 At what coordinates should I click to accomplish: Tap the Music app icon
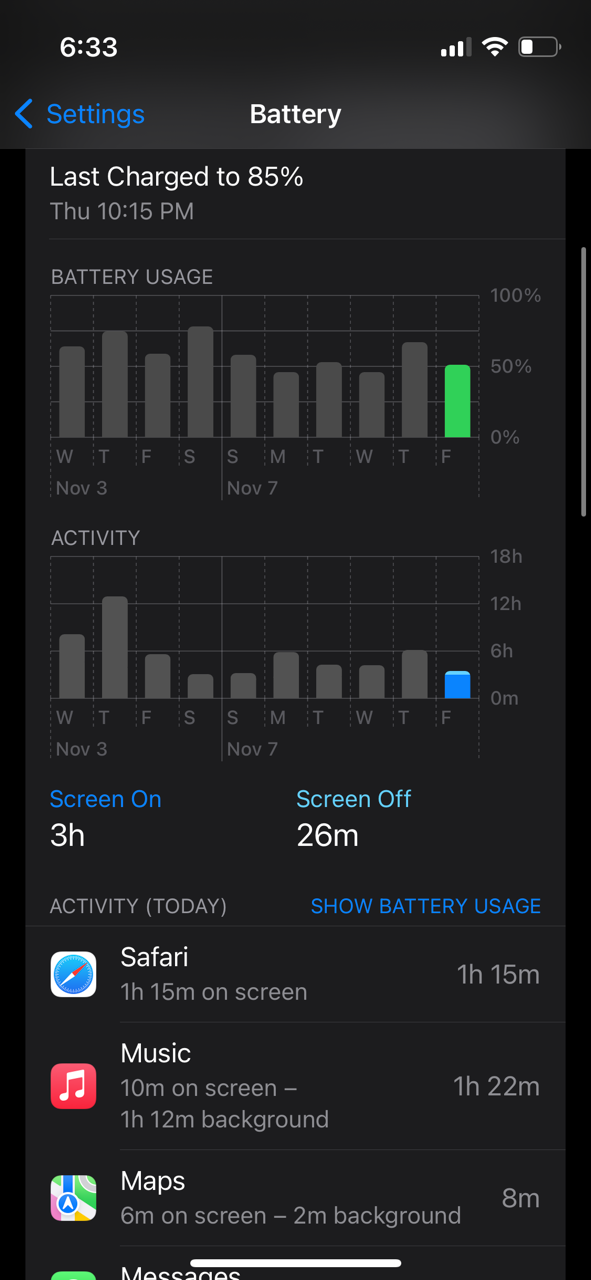click(x=74, y=1086)
